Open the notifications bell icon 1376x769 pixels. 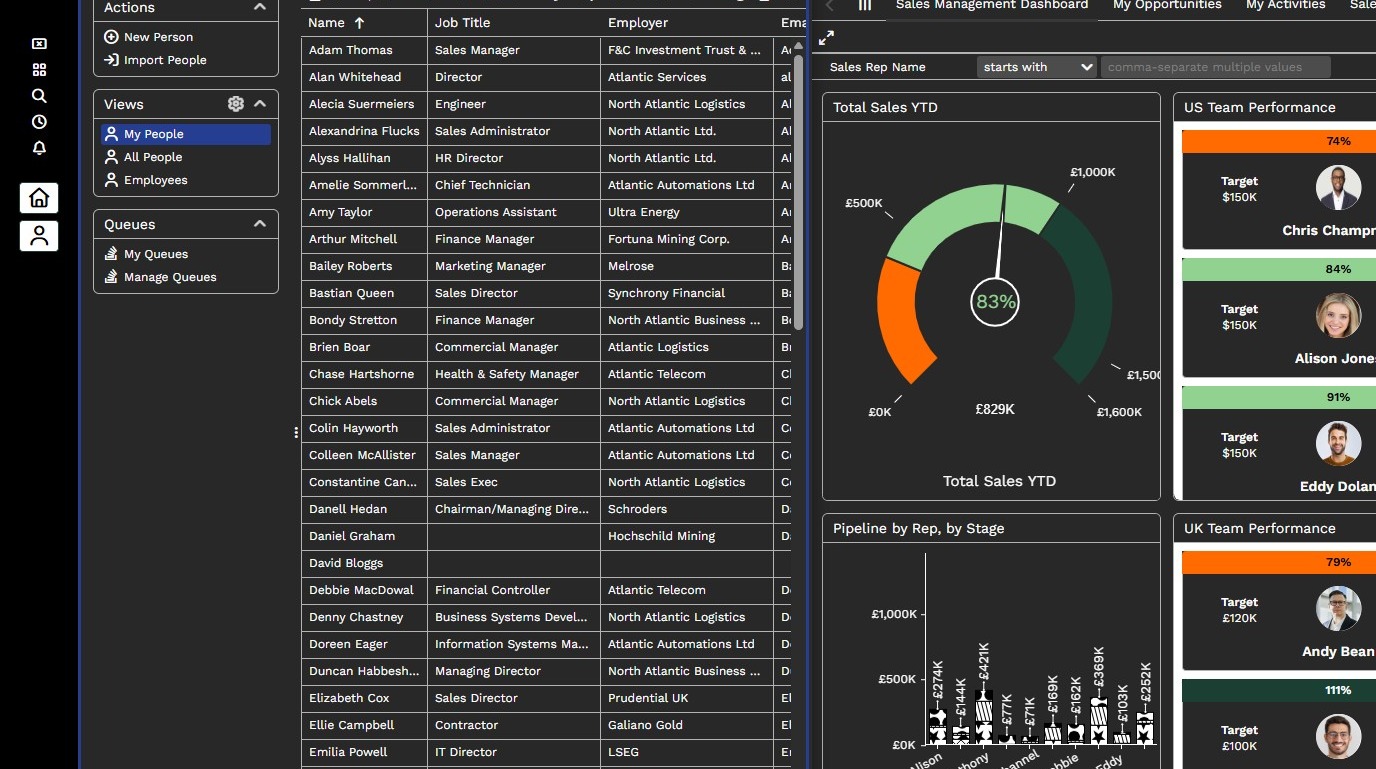point(39,148)
